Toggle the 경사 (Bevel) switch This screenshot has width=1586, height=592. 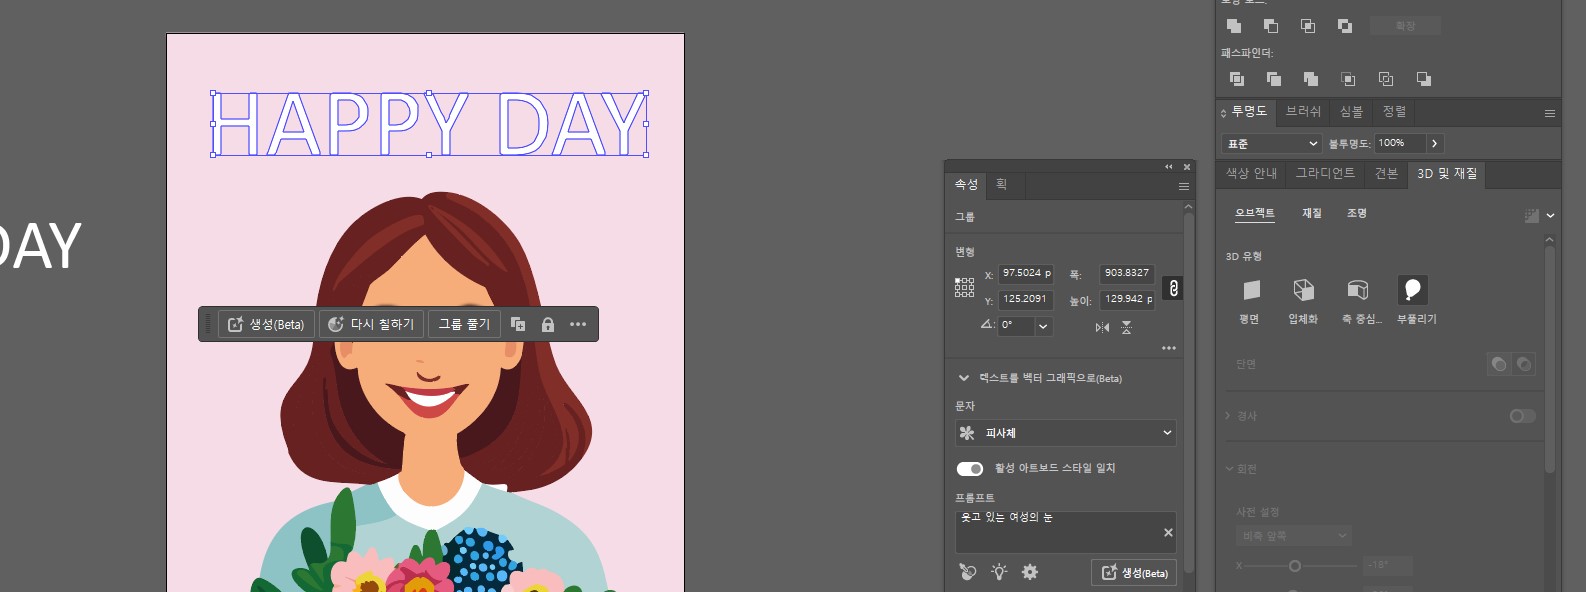[1522, 416]
